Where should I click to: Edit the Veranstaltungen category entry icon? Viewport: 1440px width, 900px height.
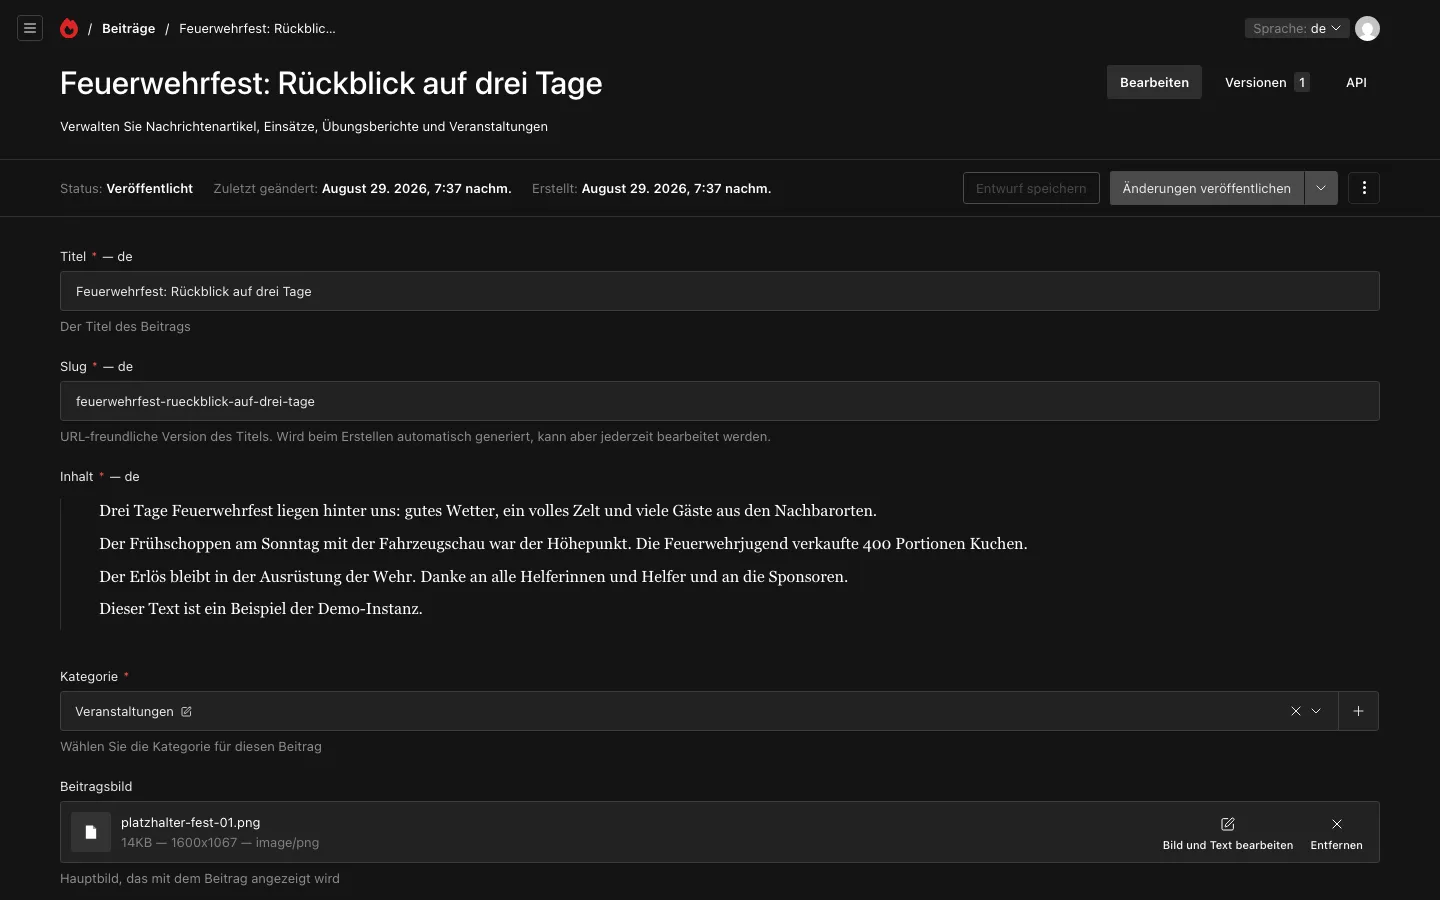click(x=186, y=711)
